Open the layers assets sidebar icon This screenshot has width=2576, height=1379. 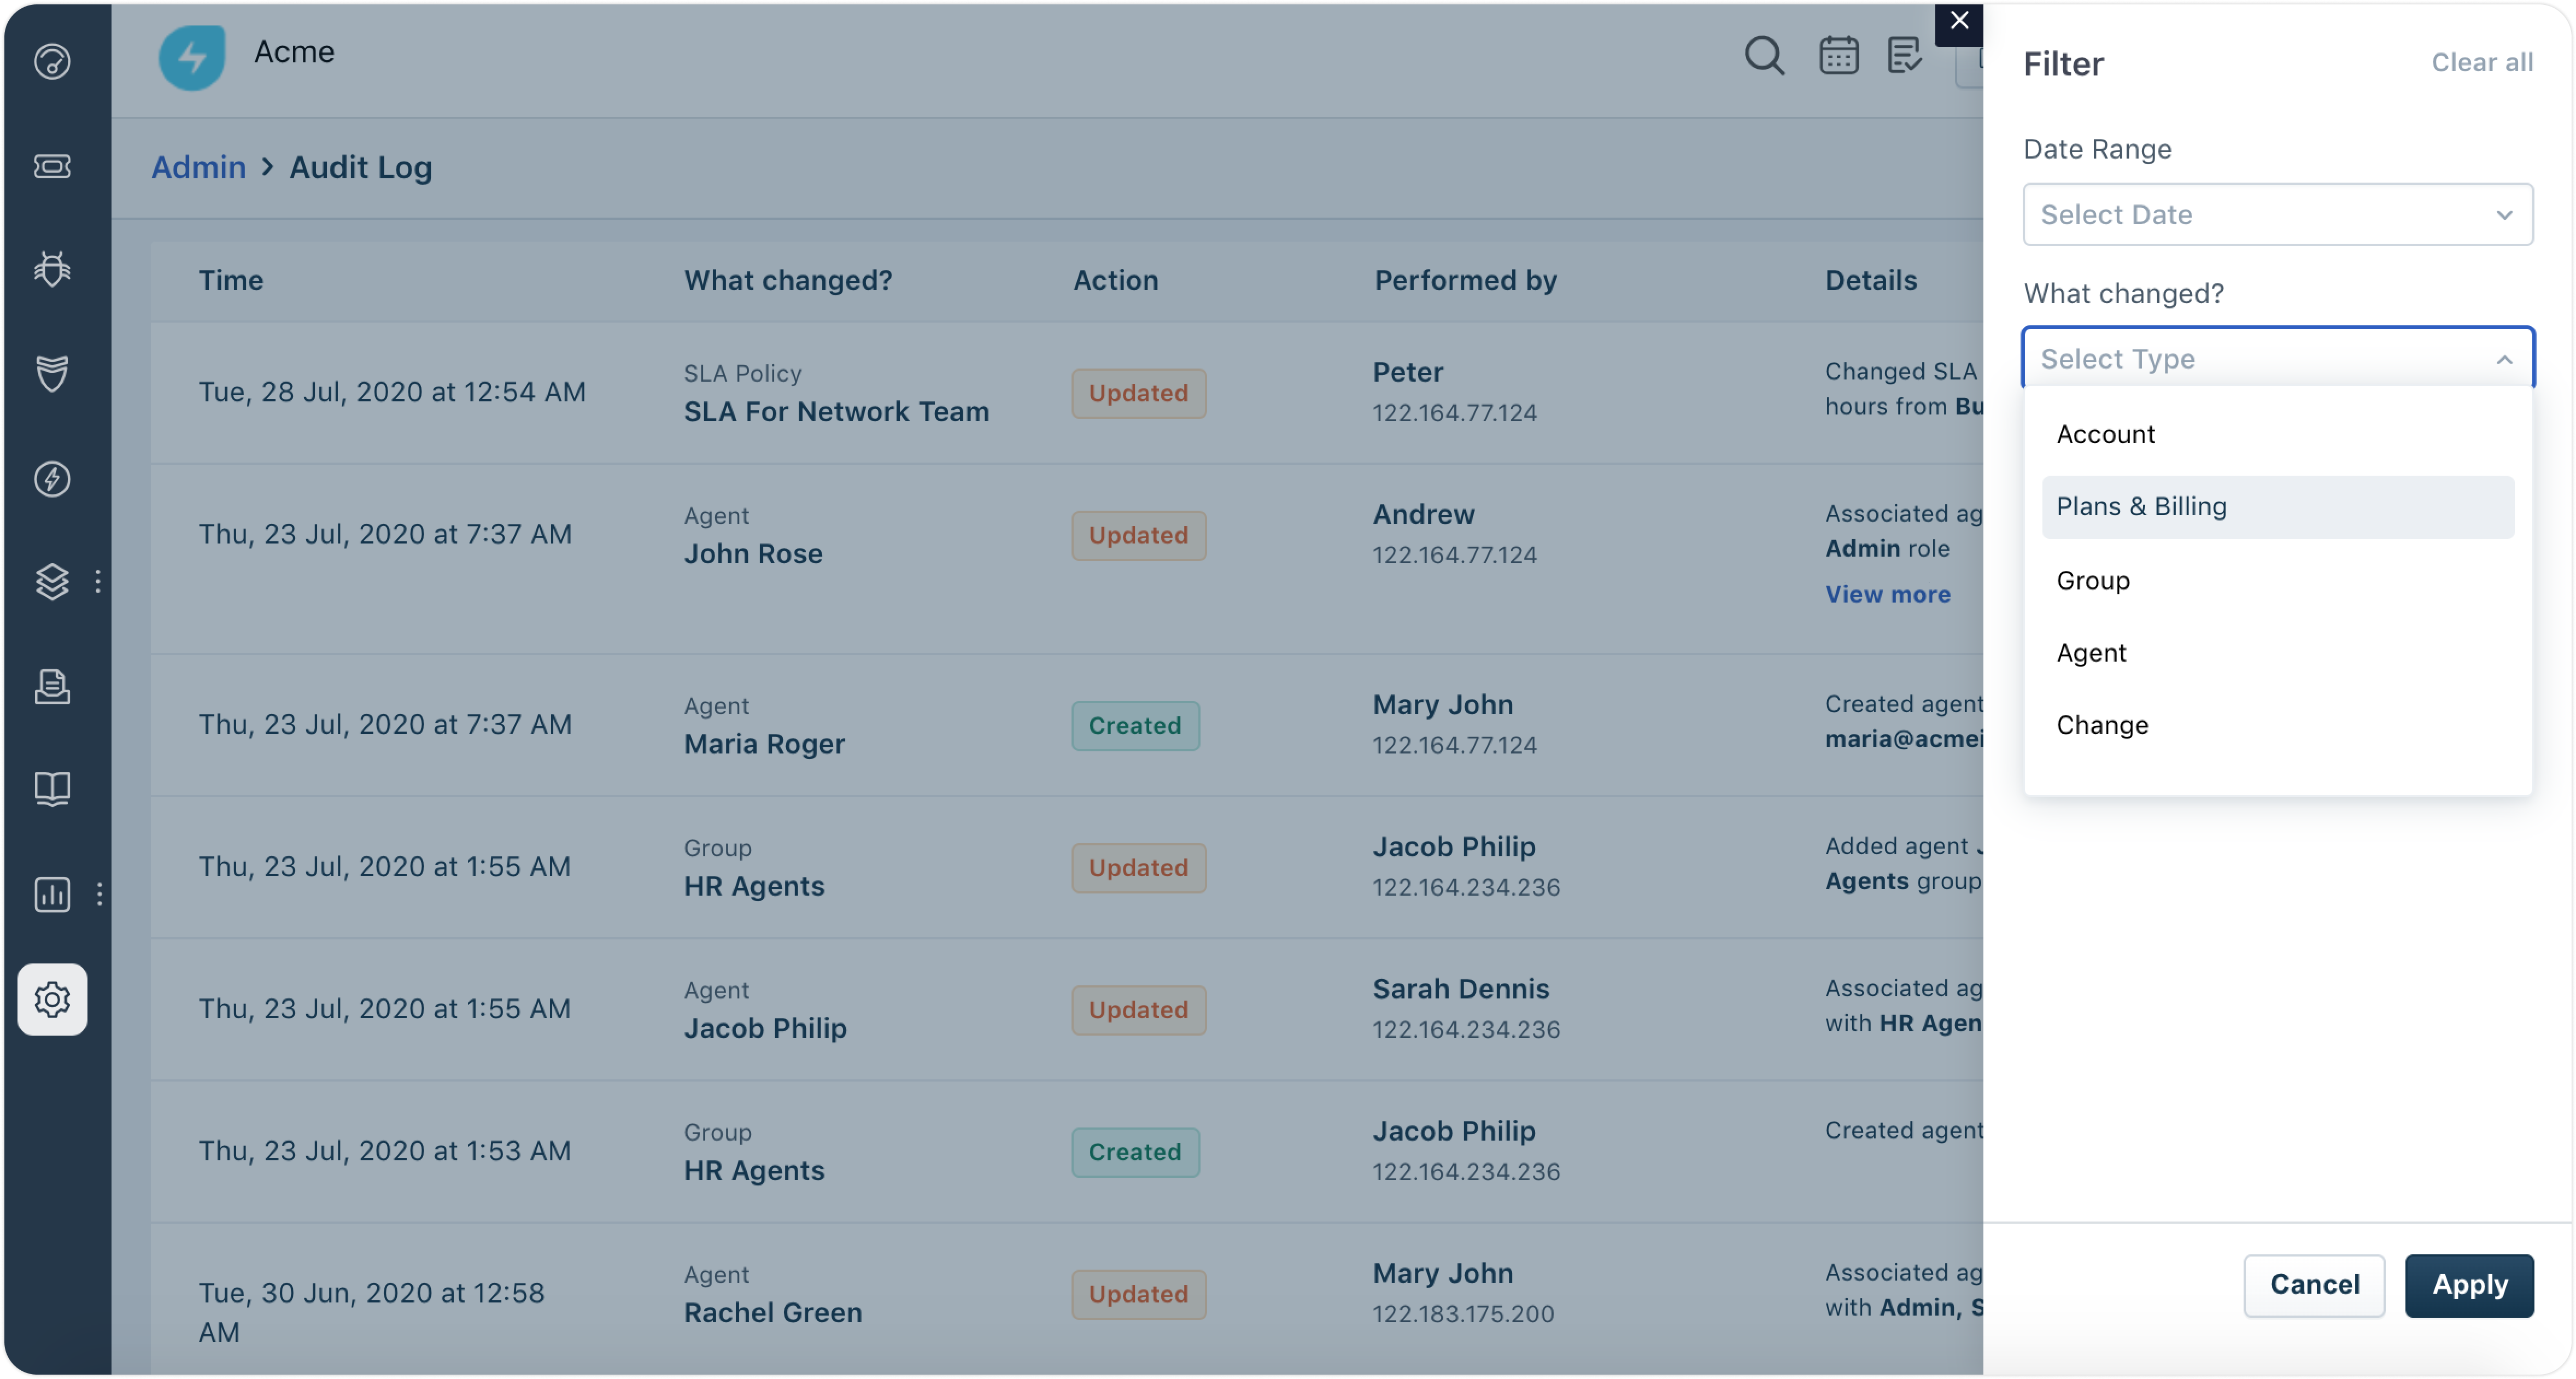click(52, 581)
